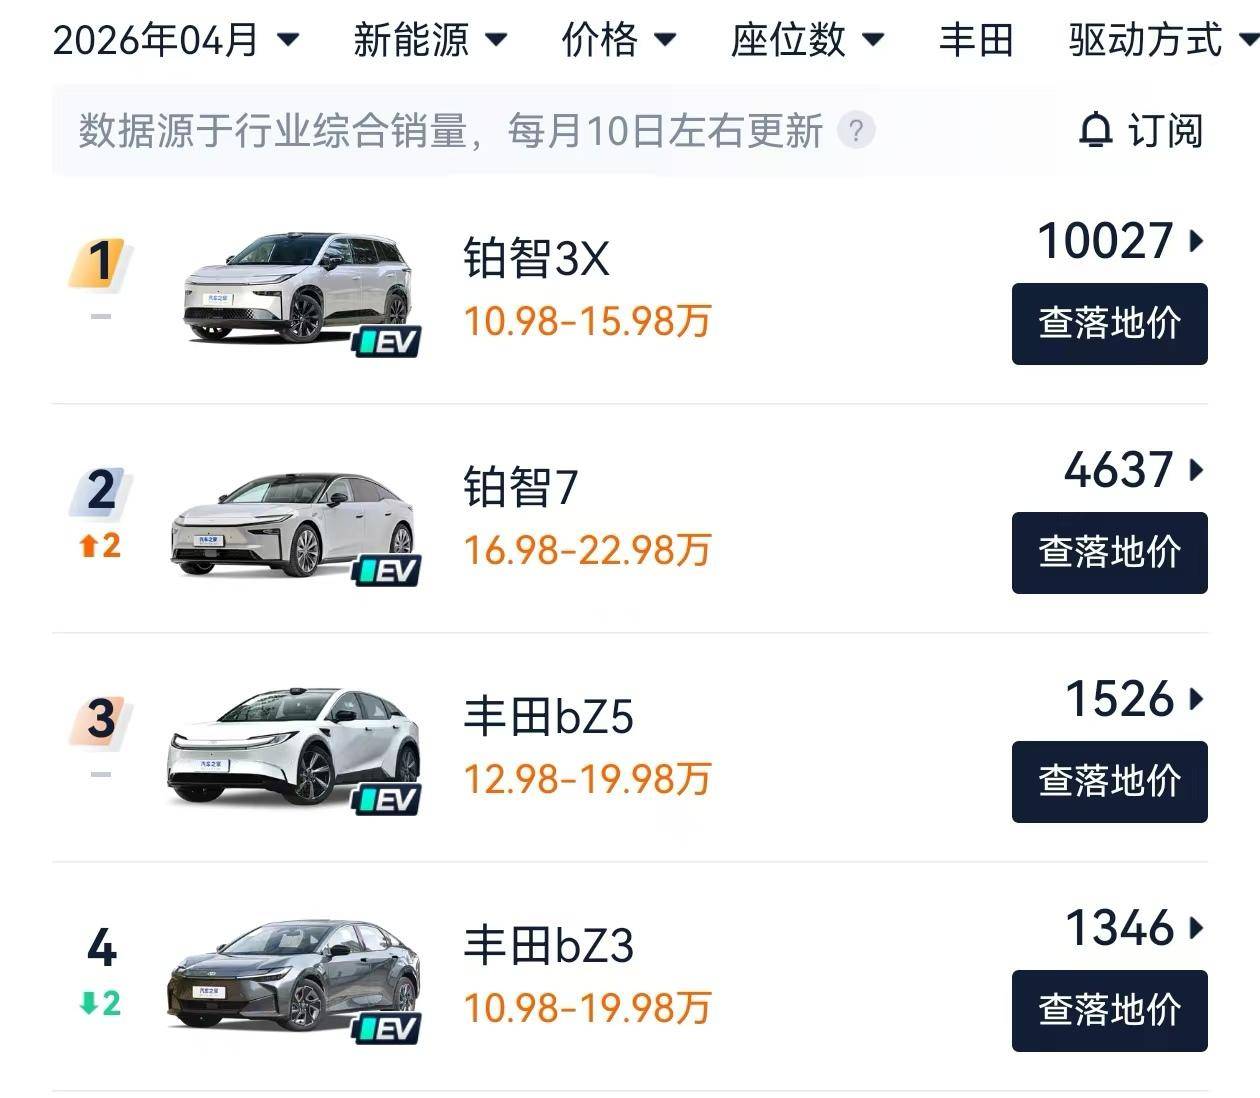Open the 丰田bZ3 model name link
The image size is (1260, 1098).
[549, 946]
